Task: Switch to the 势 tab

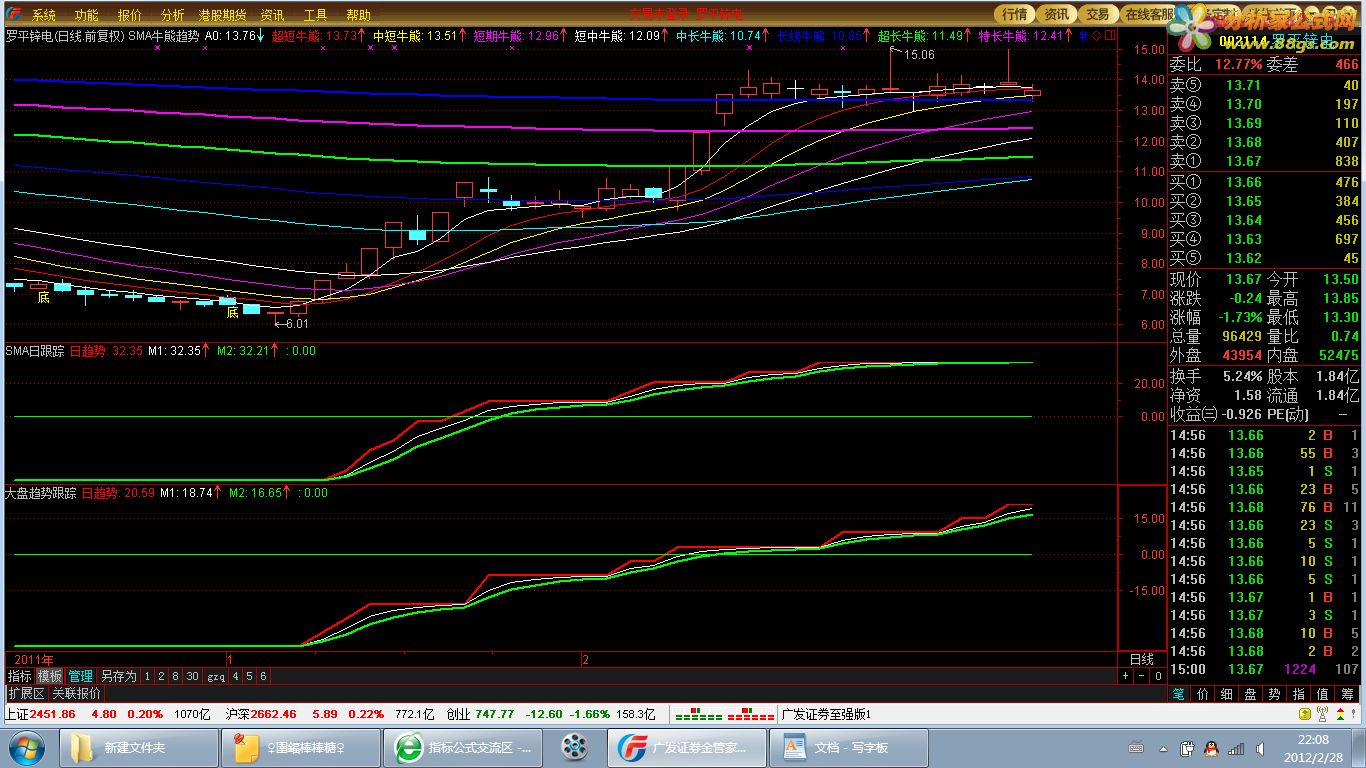Action: coord(1275,693)
